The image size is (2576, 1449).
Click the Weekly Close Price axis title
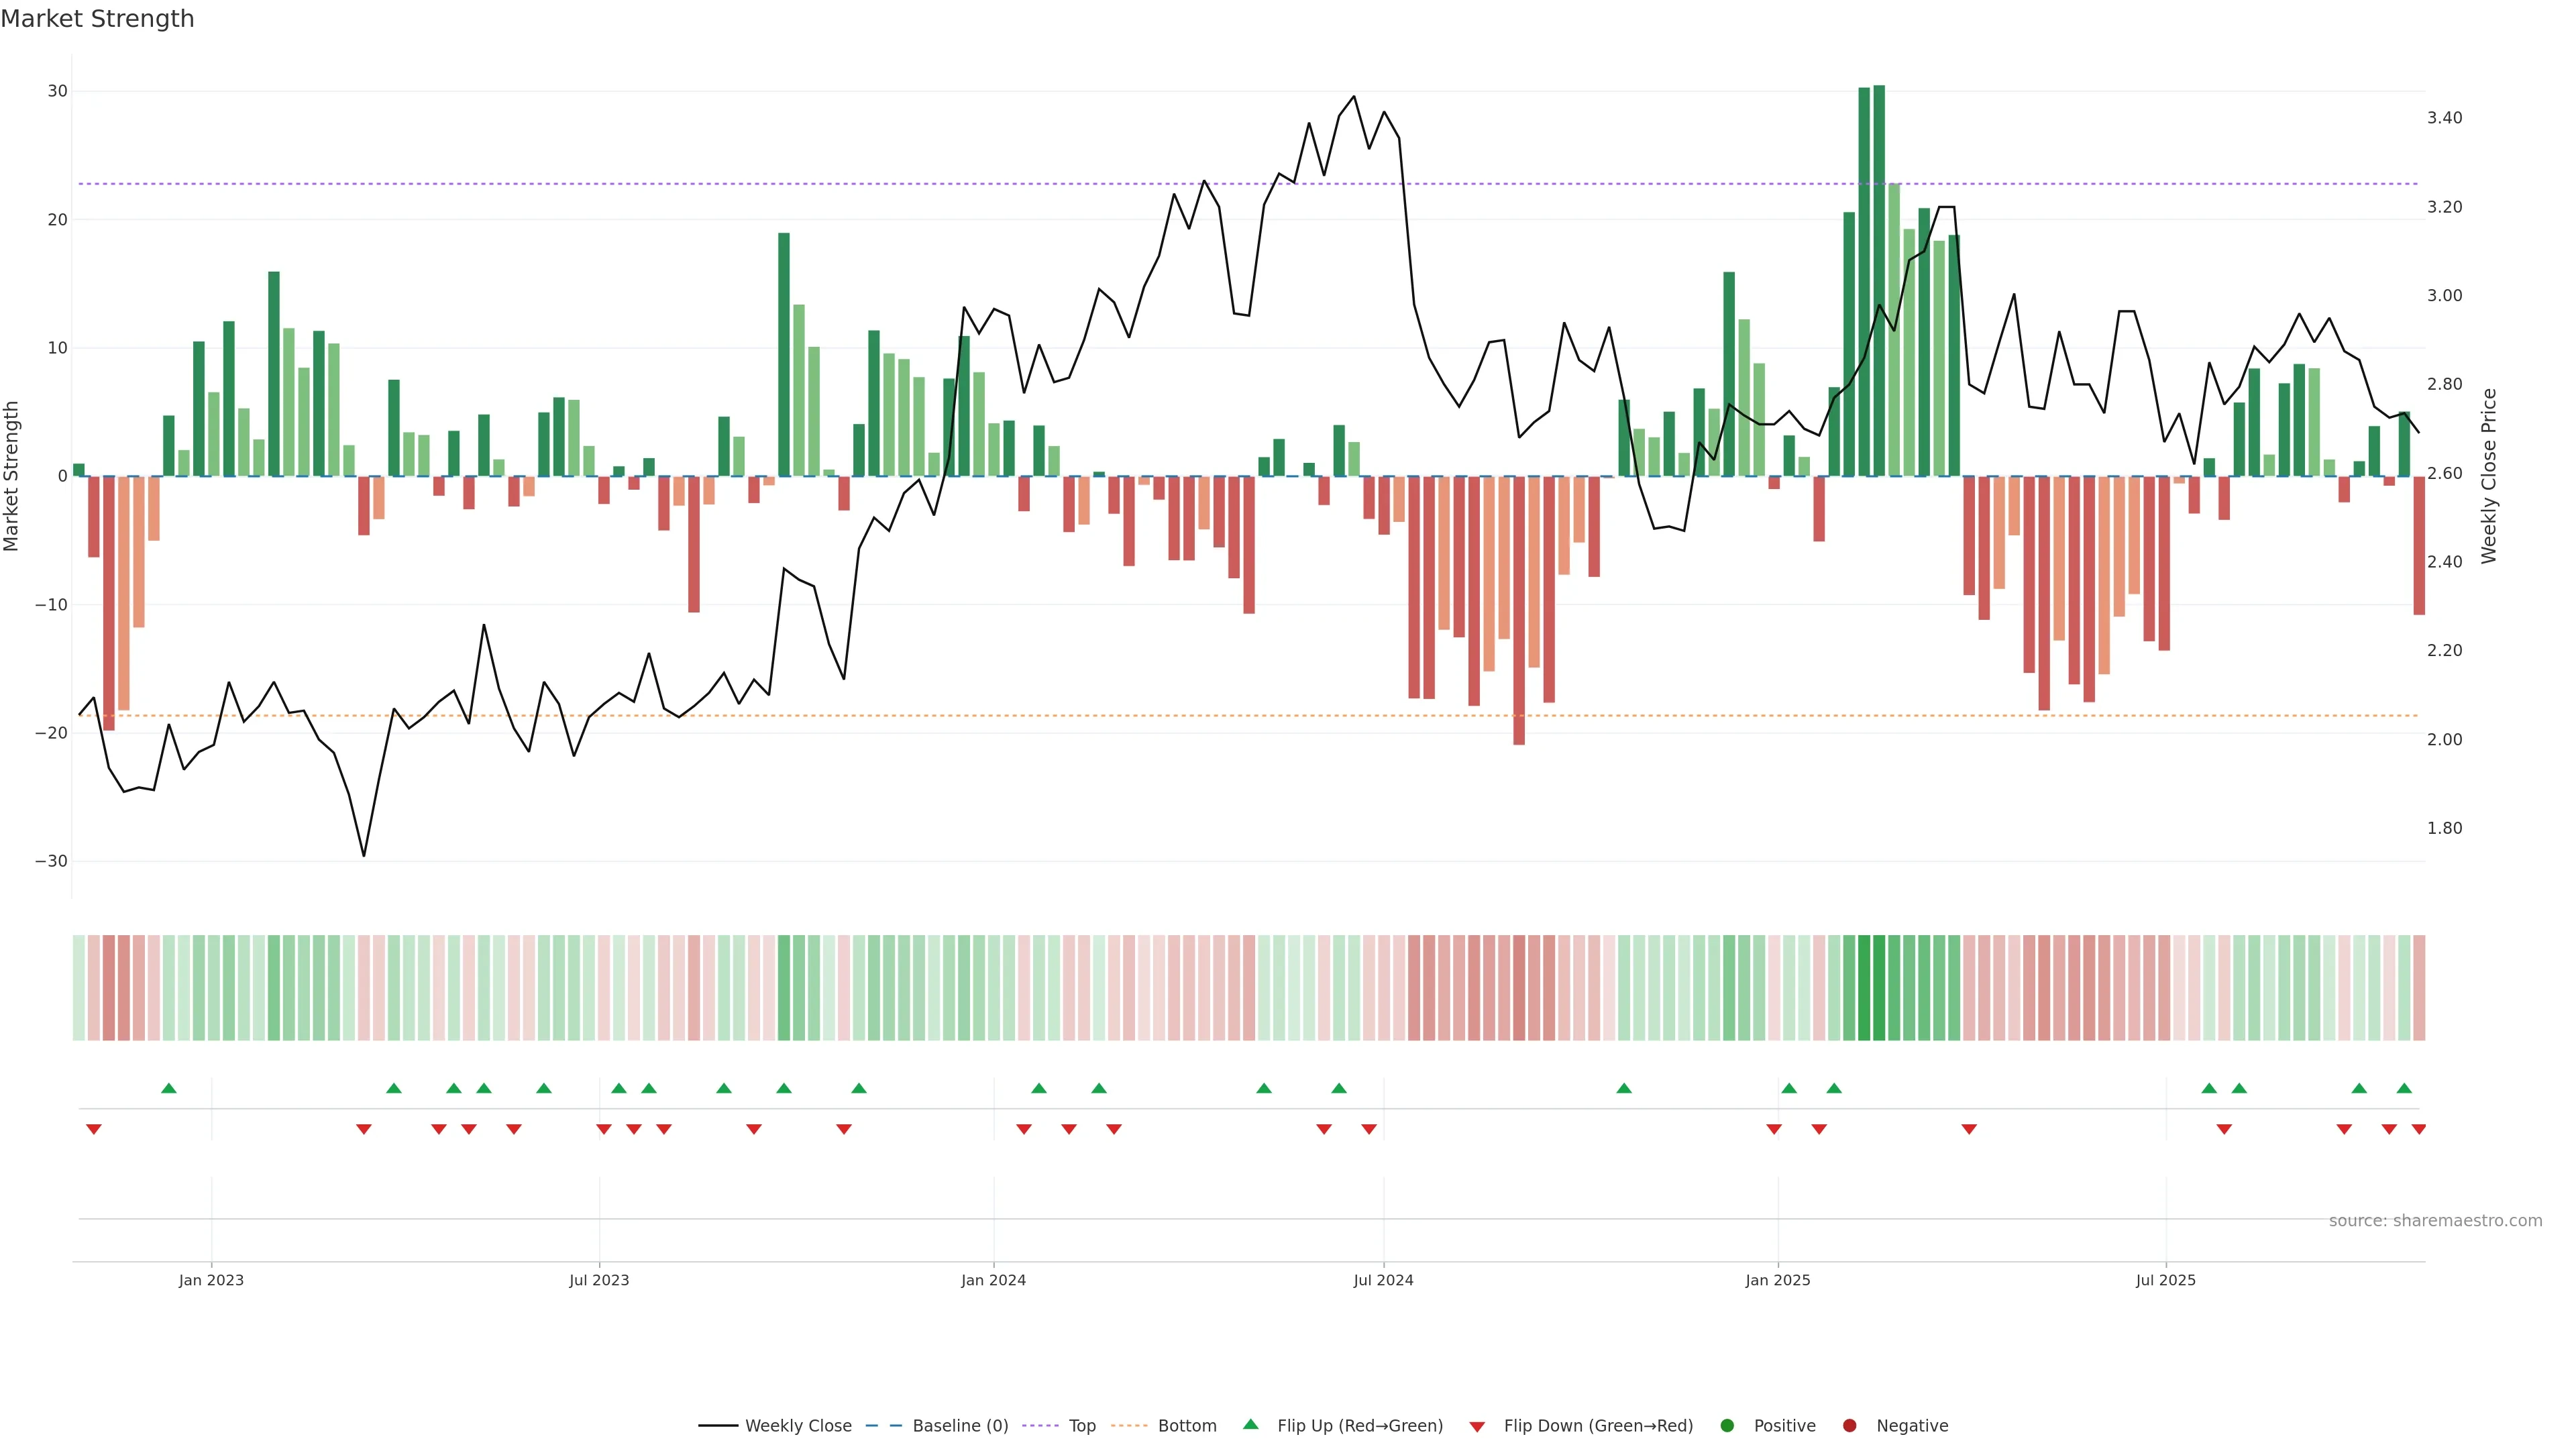click(2489, 476)
